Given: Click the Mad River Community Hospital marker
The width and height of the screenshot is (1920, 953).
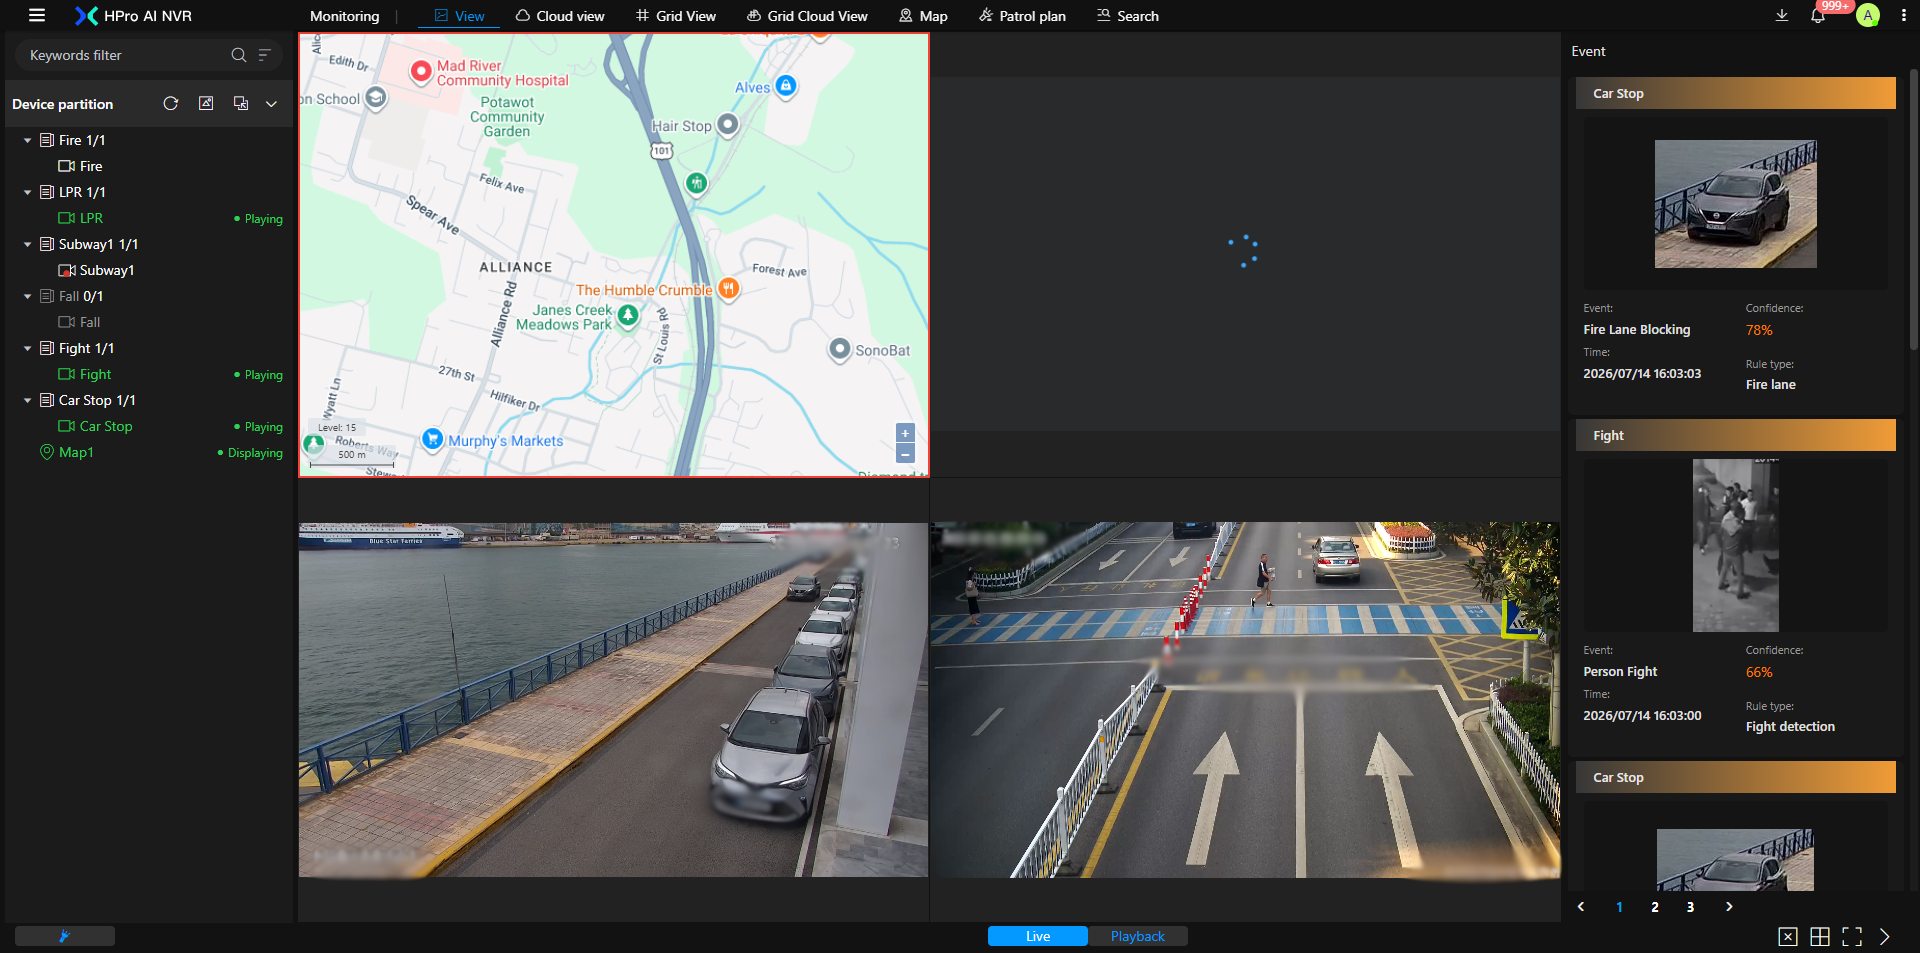Looking at the screenshot, I should pyautogui.click(x=421, y=71).
